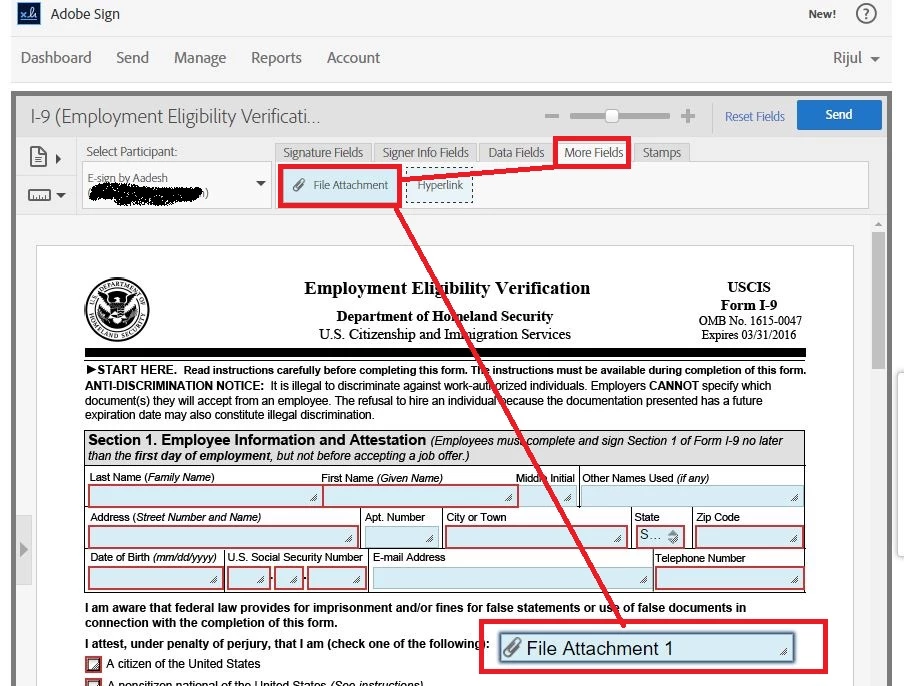Open Reports in navigation
The width and height of the screenshot is (904, 686).
[x=276, y=58]
